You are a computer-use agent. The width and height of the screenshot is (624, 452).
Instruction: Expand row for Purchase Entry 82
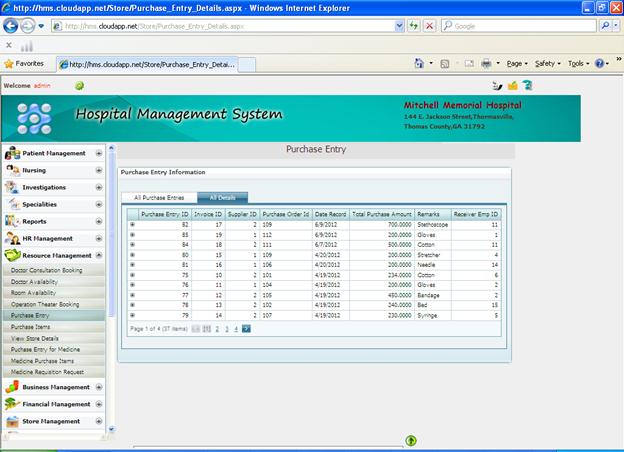132,225
